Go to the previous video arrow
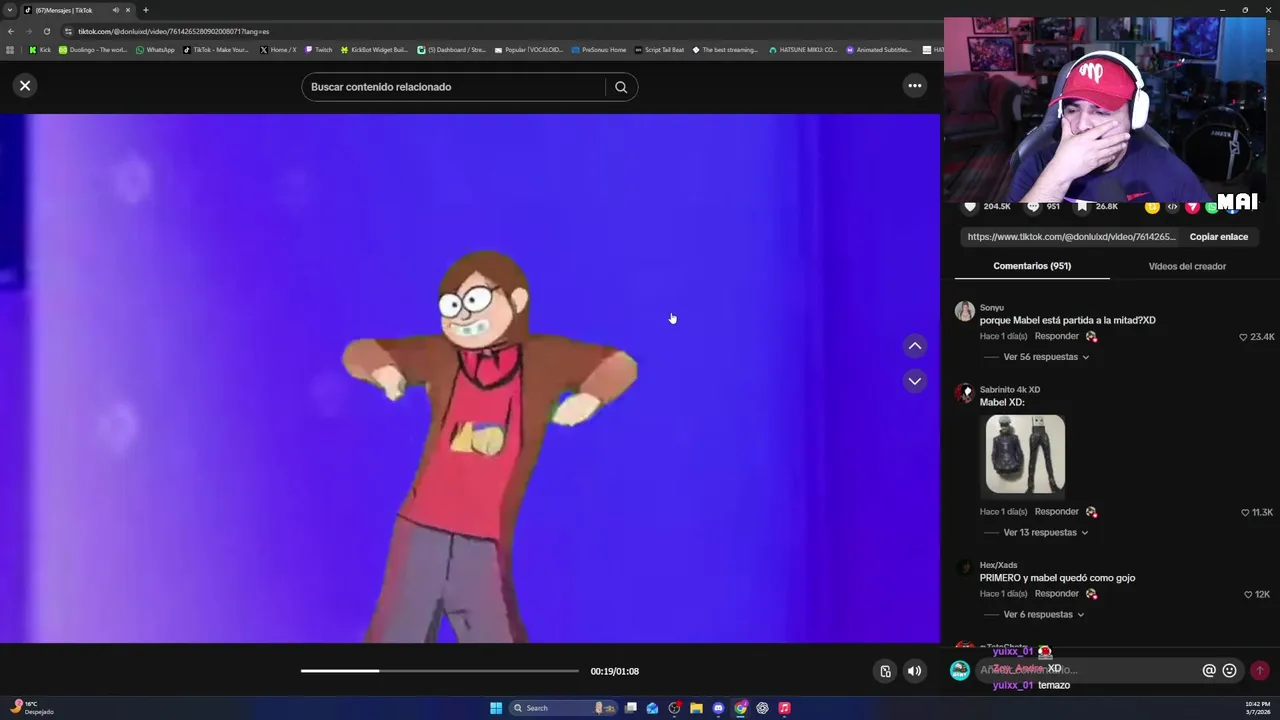 click(x=914, y=346)
